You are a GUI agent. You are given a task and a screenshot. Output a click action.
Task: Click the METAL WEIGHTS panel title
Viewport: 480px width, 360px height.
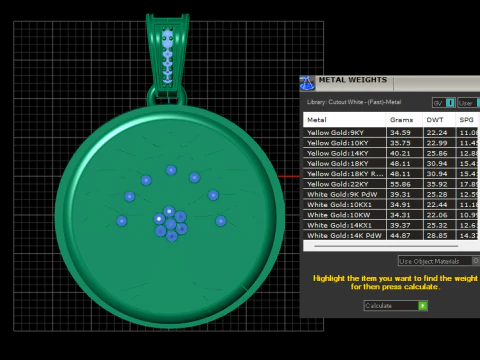coord(353,80)
